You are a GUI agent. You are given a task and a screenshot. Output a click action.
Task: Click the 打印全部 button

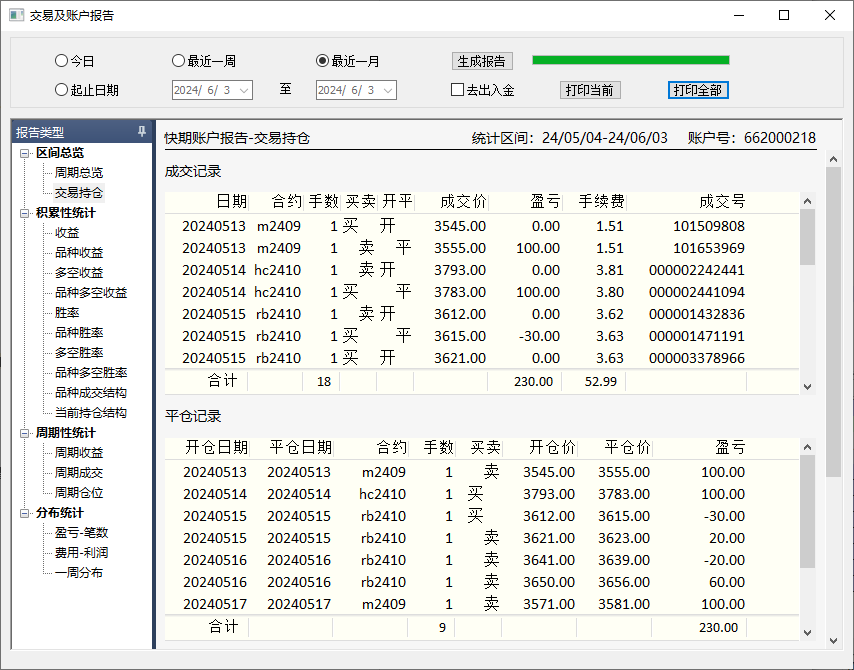point(698,90)
